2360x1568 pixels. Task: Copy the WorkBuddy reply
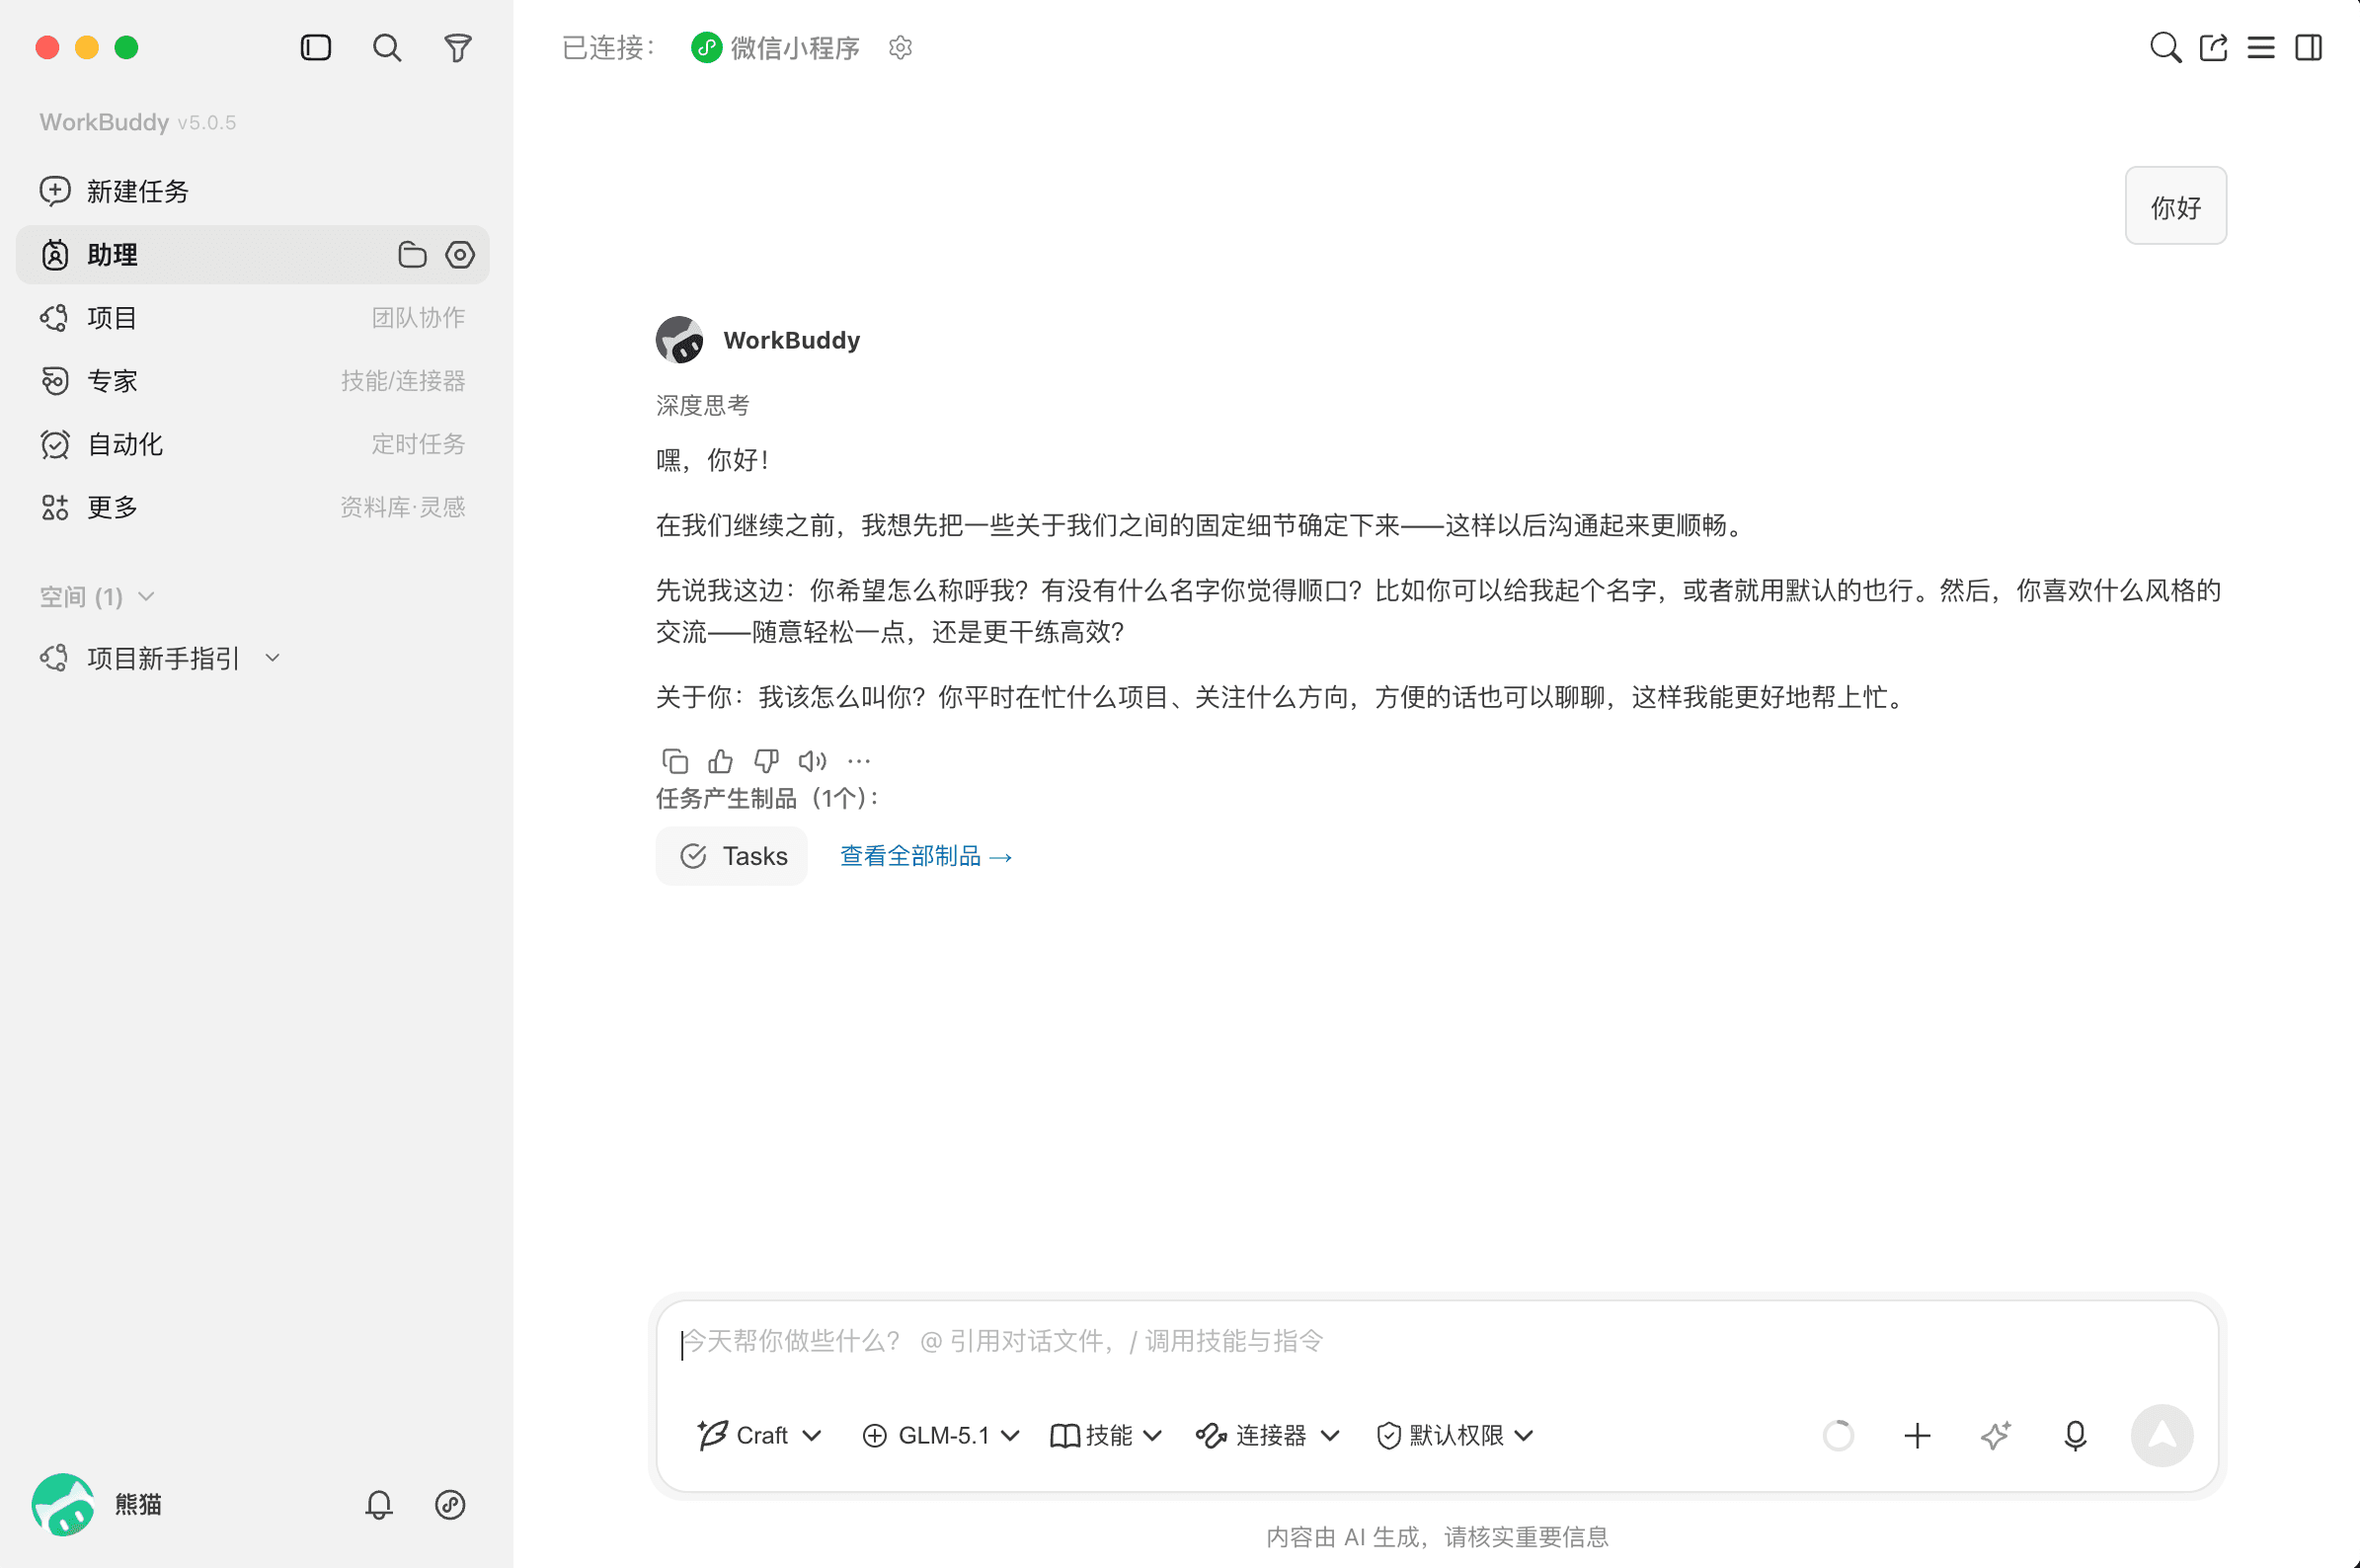[x=675, y=761]
